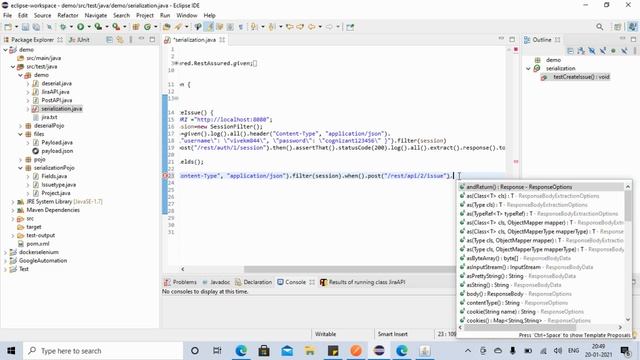Select pom.xml in Package Explorer
The image size is (640, 360).
tap(38, 244)
